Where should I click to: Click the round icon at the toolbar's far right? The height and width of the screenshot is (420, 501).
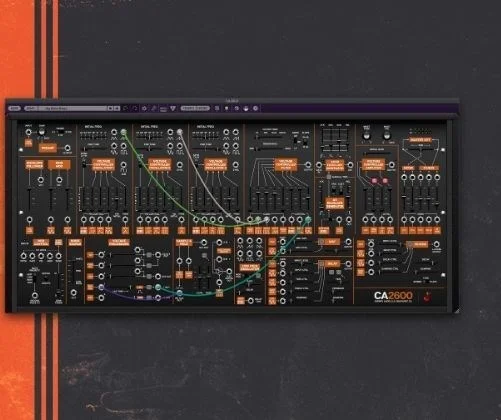tap(256, 108)
